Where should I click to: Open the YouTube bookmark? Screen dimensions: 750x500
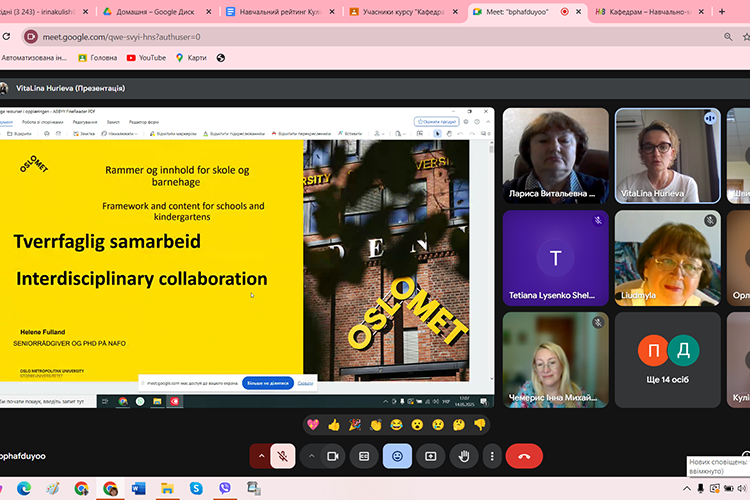click(x=146, y=58)
